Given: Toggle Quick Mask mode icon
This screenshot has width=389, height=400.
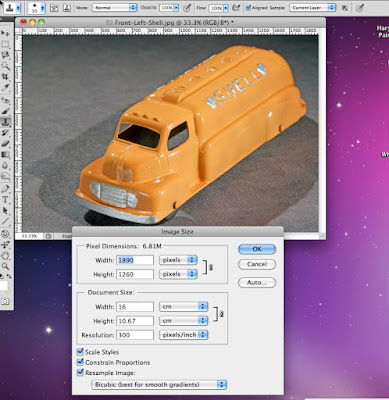Looking at the screenshot, I should [x=5, y=301].
